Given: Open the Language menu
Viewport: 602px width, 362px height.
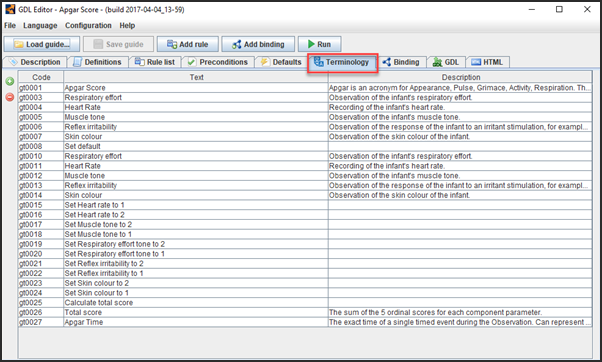Looking at the screenshot, I should pyautogui.click(x=40, y=25).
